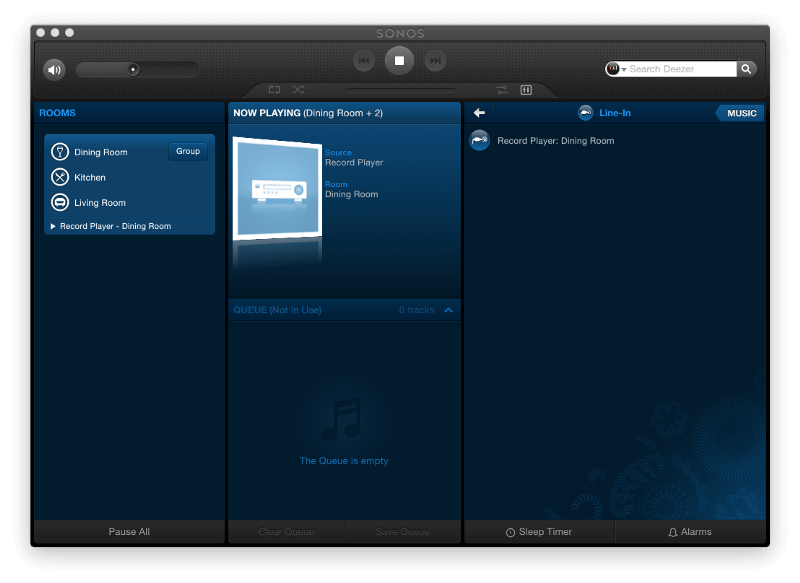
Task: Click the track progress bar
Action: [x=401, y=90]
